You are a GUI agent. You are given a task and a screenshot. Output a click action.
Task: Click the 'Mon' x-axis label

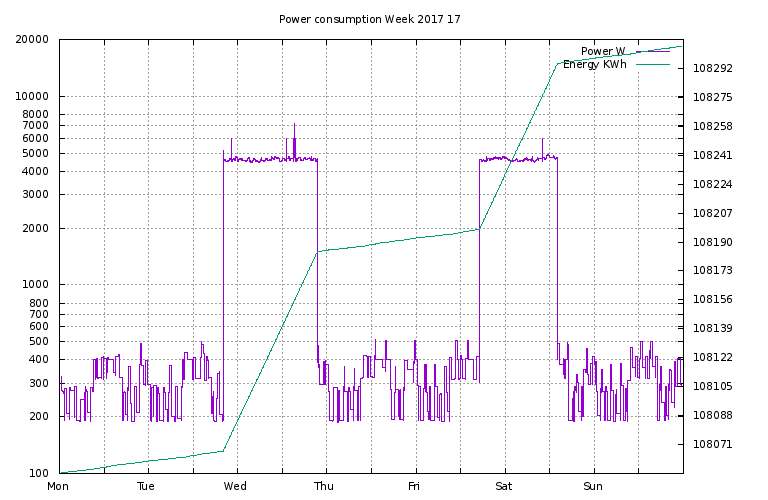coord(58,486)
